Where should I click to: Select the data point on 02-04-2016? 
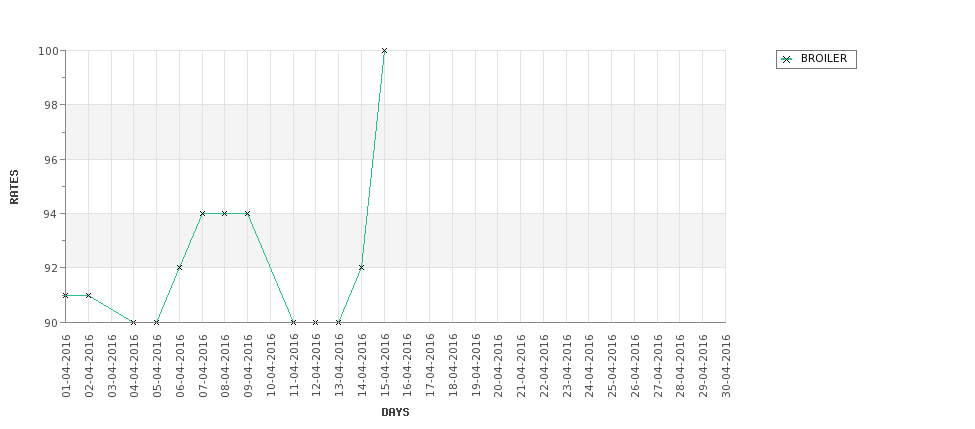(x=88, y=295)
